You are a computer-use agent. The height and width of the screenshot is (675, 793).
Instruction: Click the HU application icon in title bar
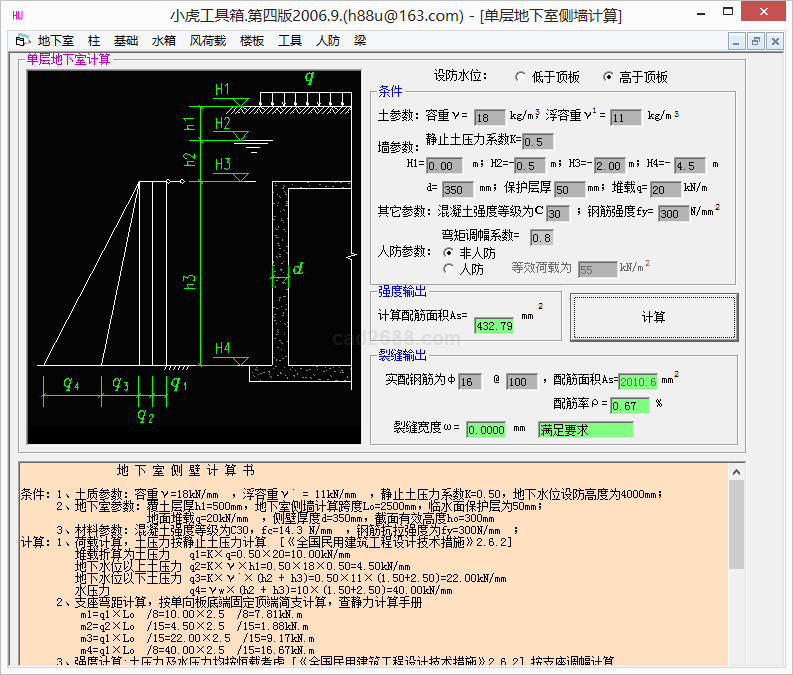(17, 15)
